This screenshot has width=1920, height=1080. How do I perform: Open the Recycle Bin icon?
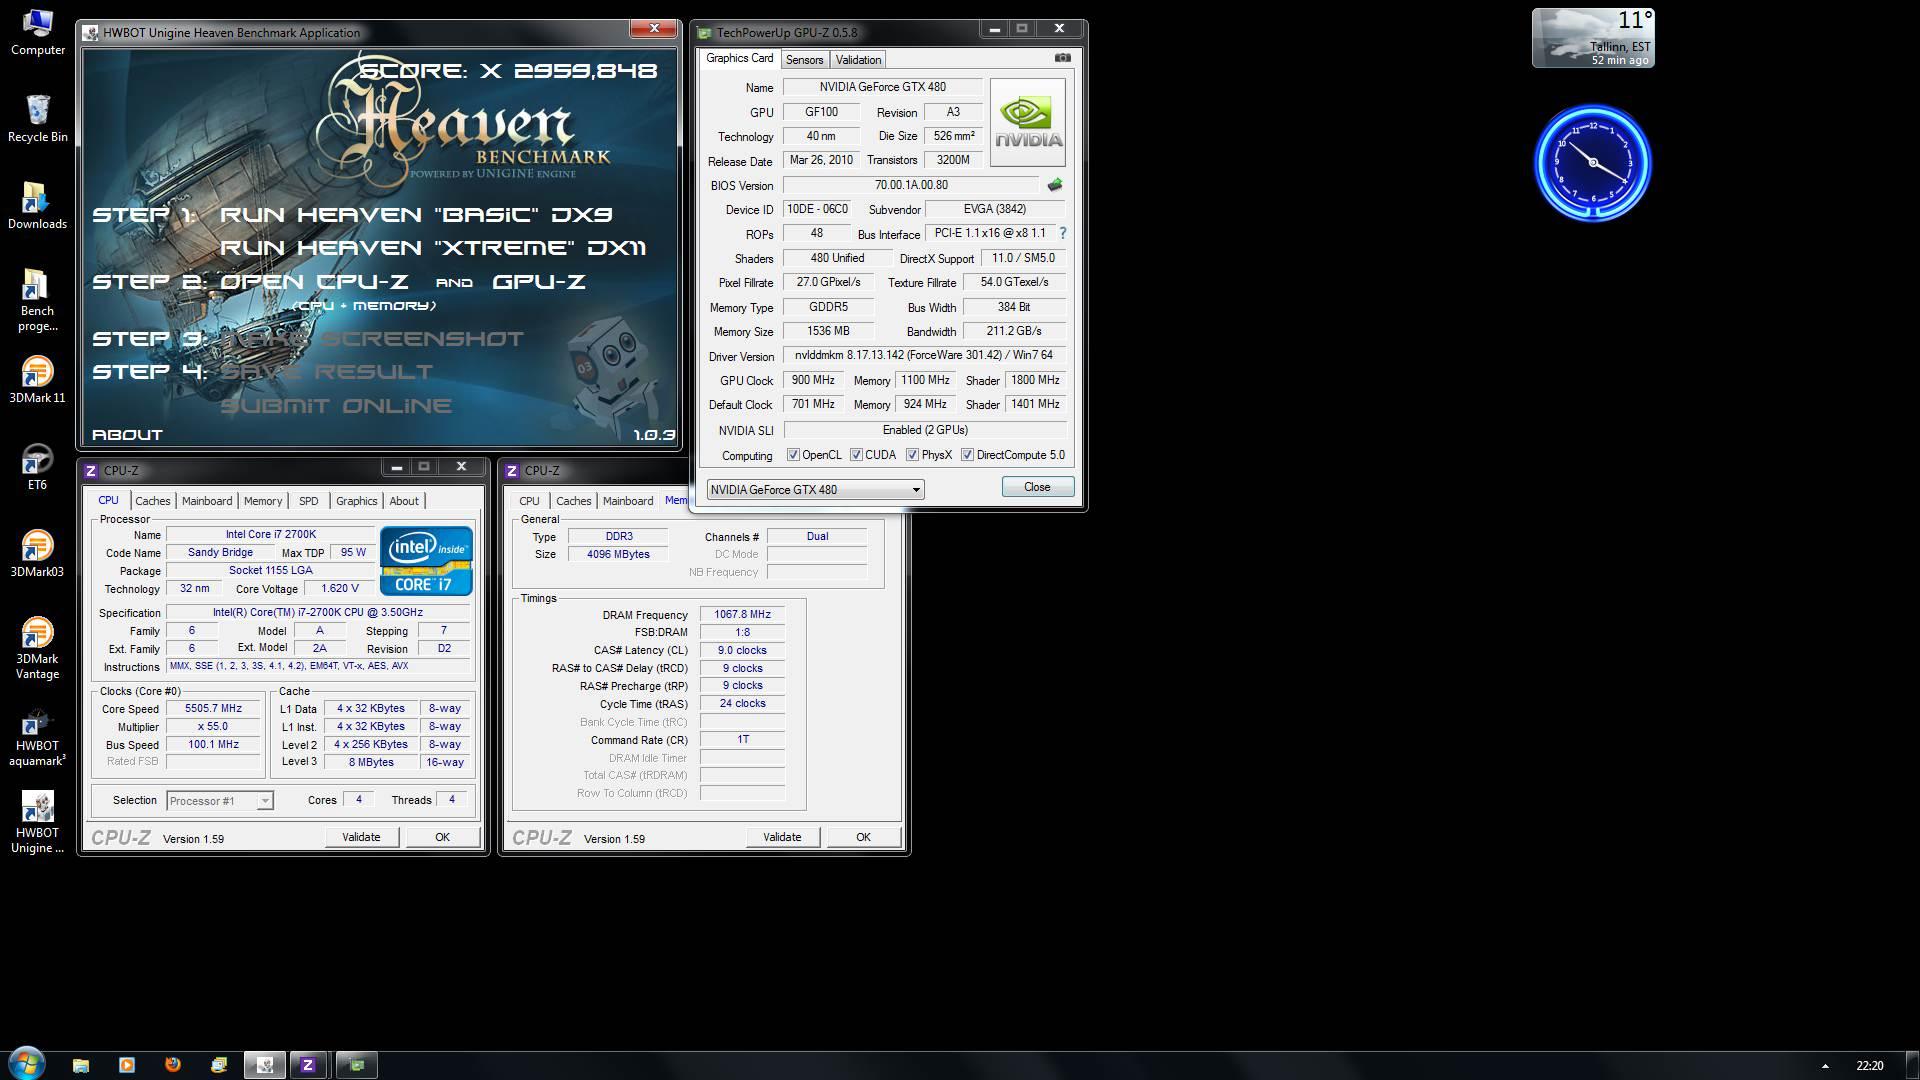coord(37,119)
